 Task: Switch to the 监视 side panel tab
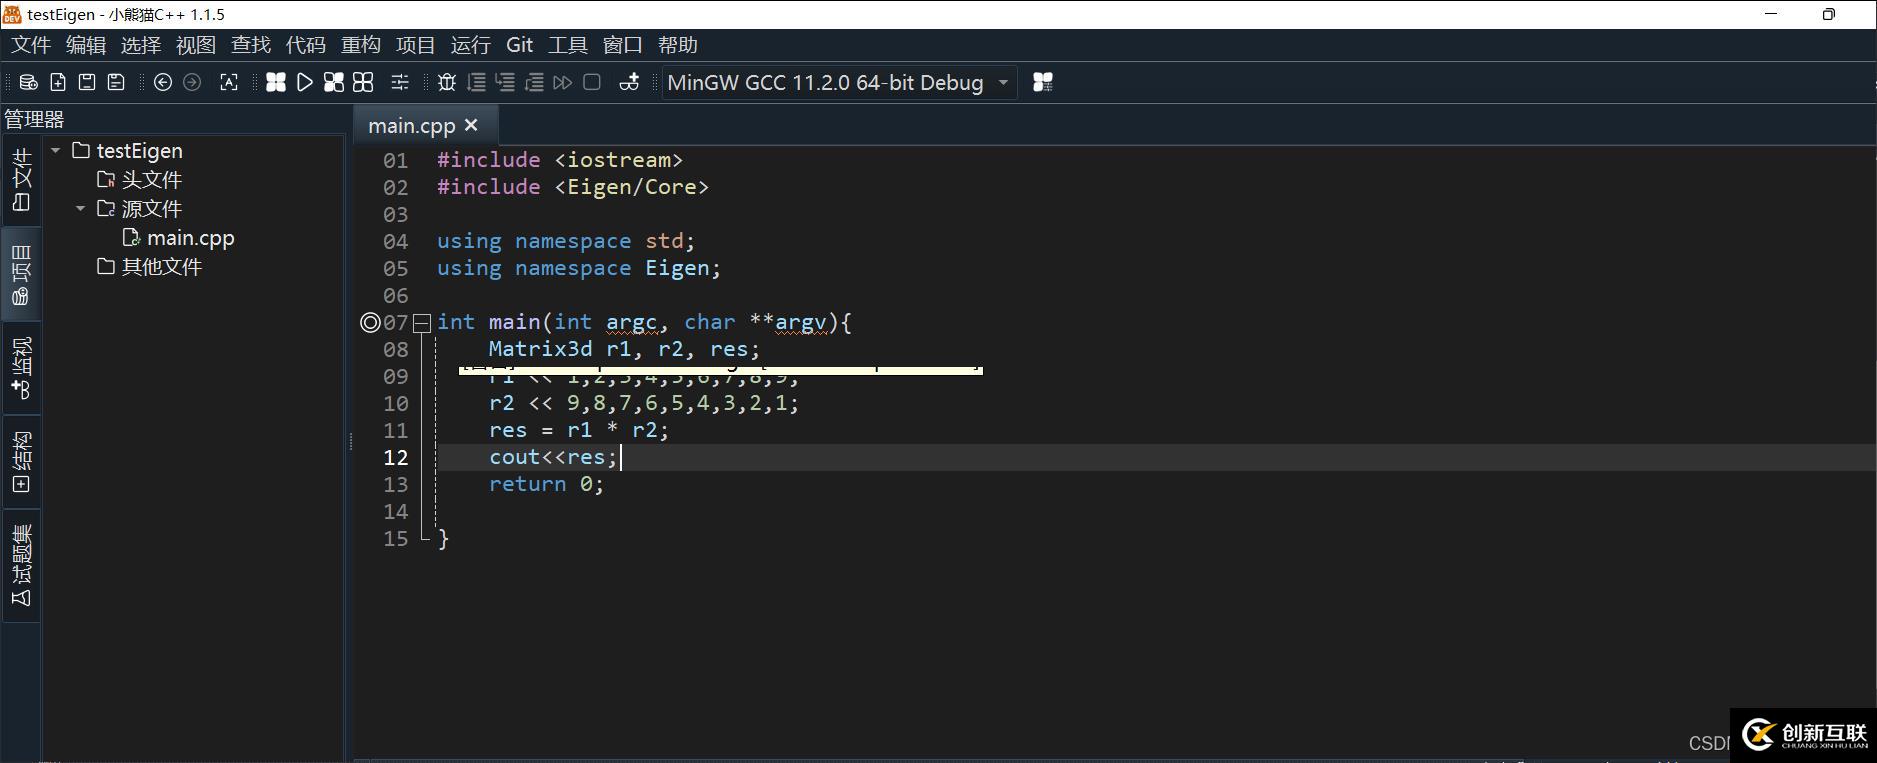pos(21,368)
